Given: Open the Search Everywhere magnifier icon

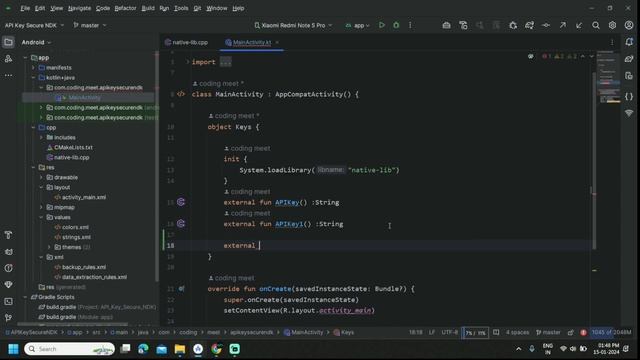Looking at the screenshot, I should 596,25.
